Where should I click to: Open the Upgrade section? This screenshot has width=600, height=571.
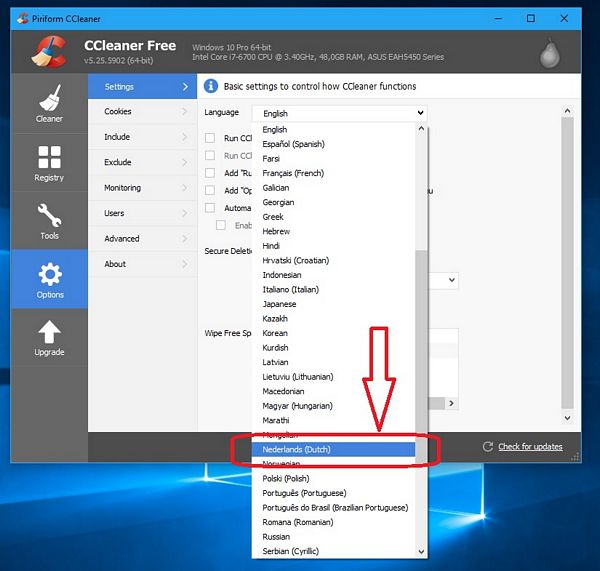click(x=49, y=338)
